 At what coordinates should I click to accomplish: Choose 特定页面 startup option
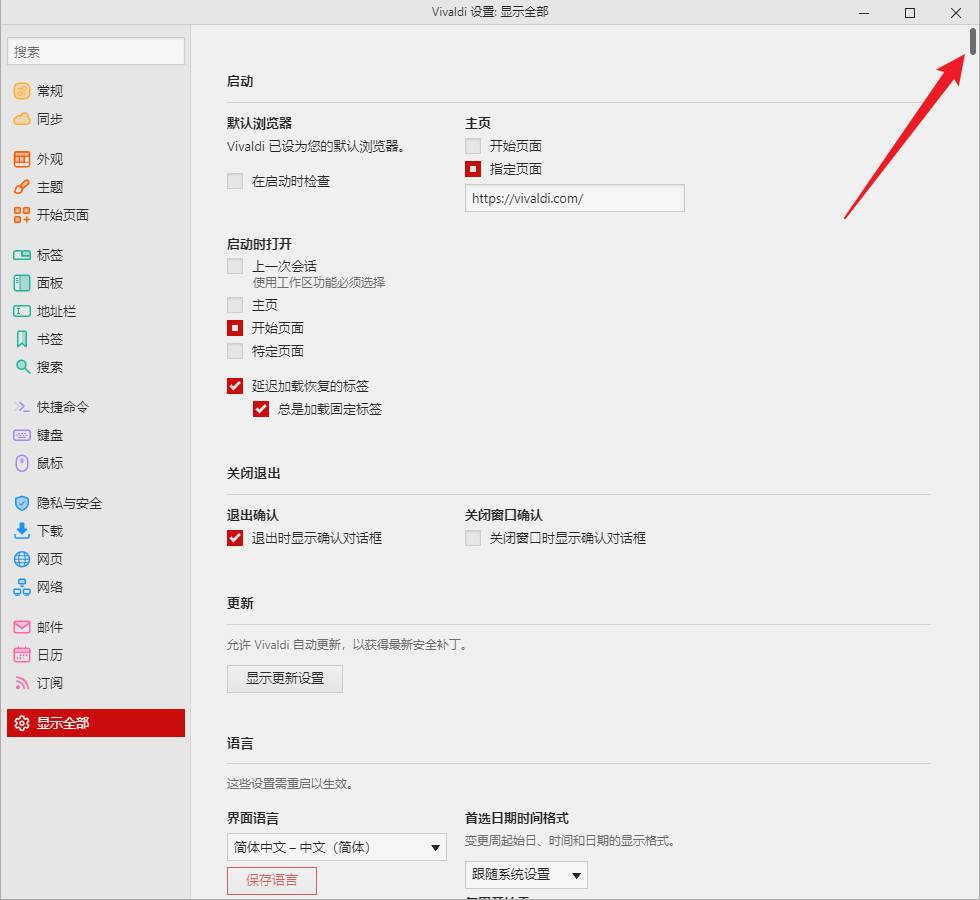click(x=235, y=351)
